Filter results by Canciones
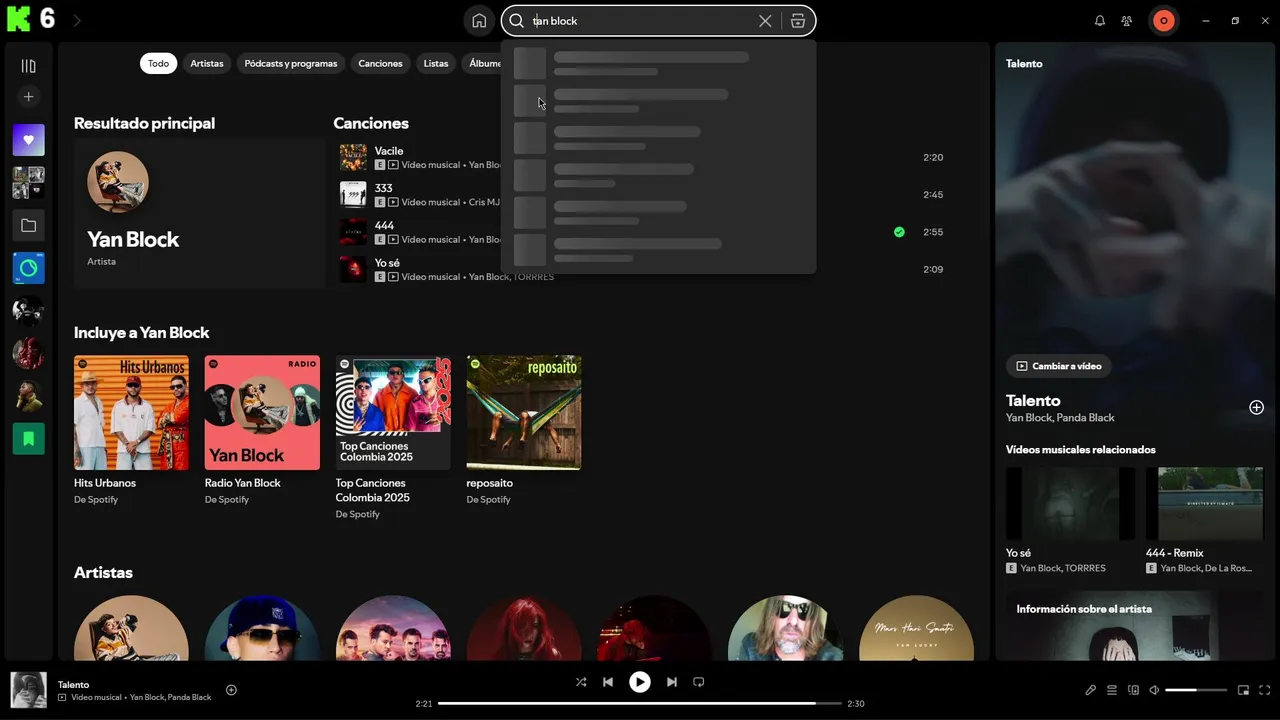 [380, 63]
